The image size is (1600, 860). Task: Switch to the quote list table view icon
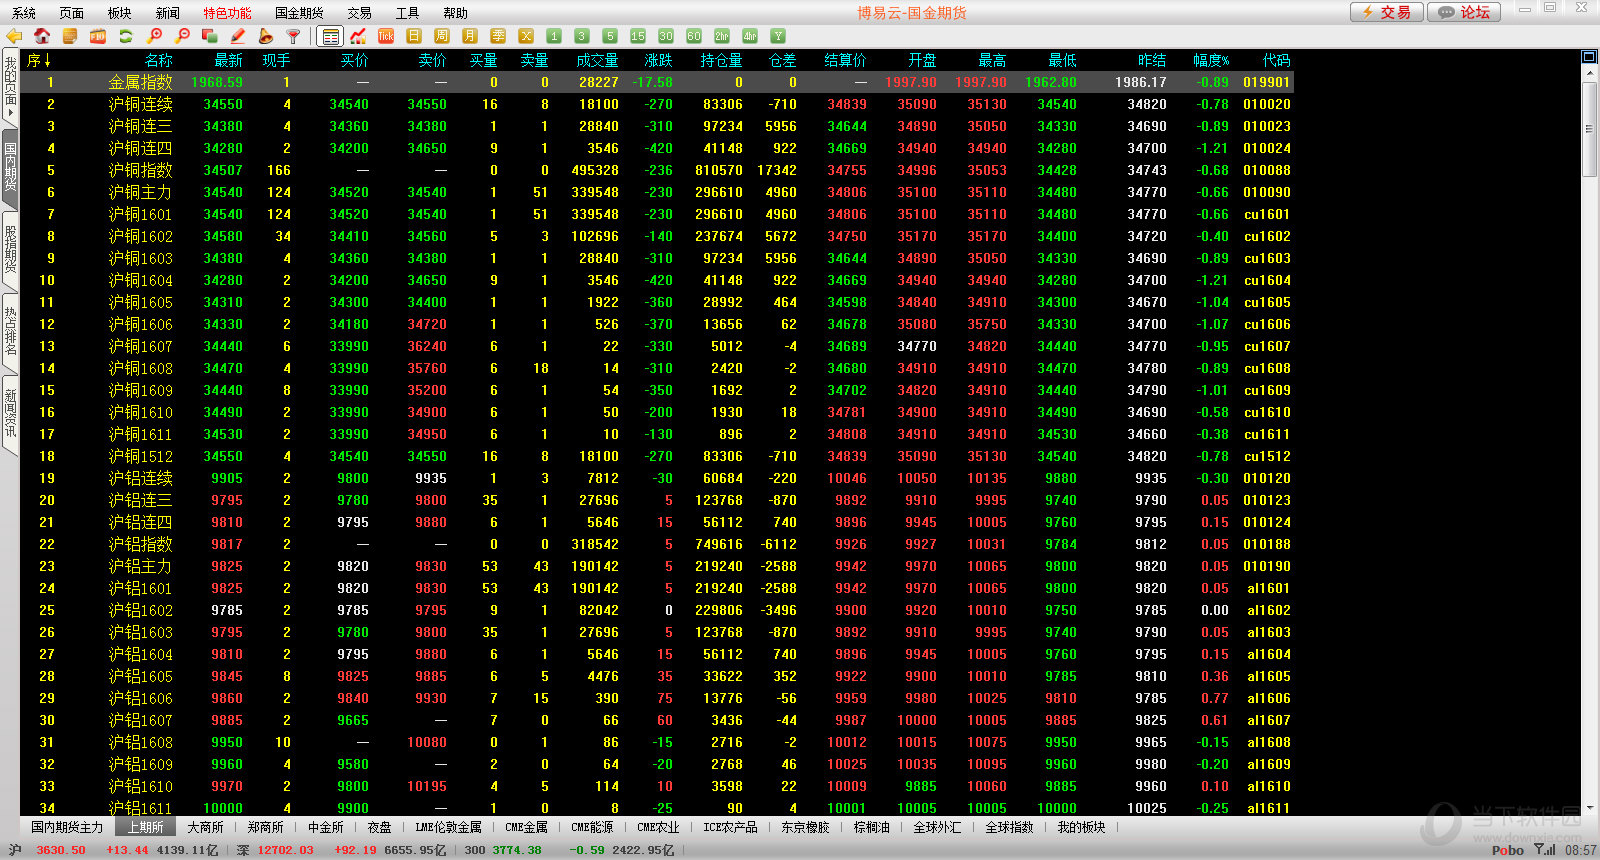click(330, 36)
